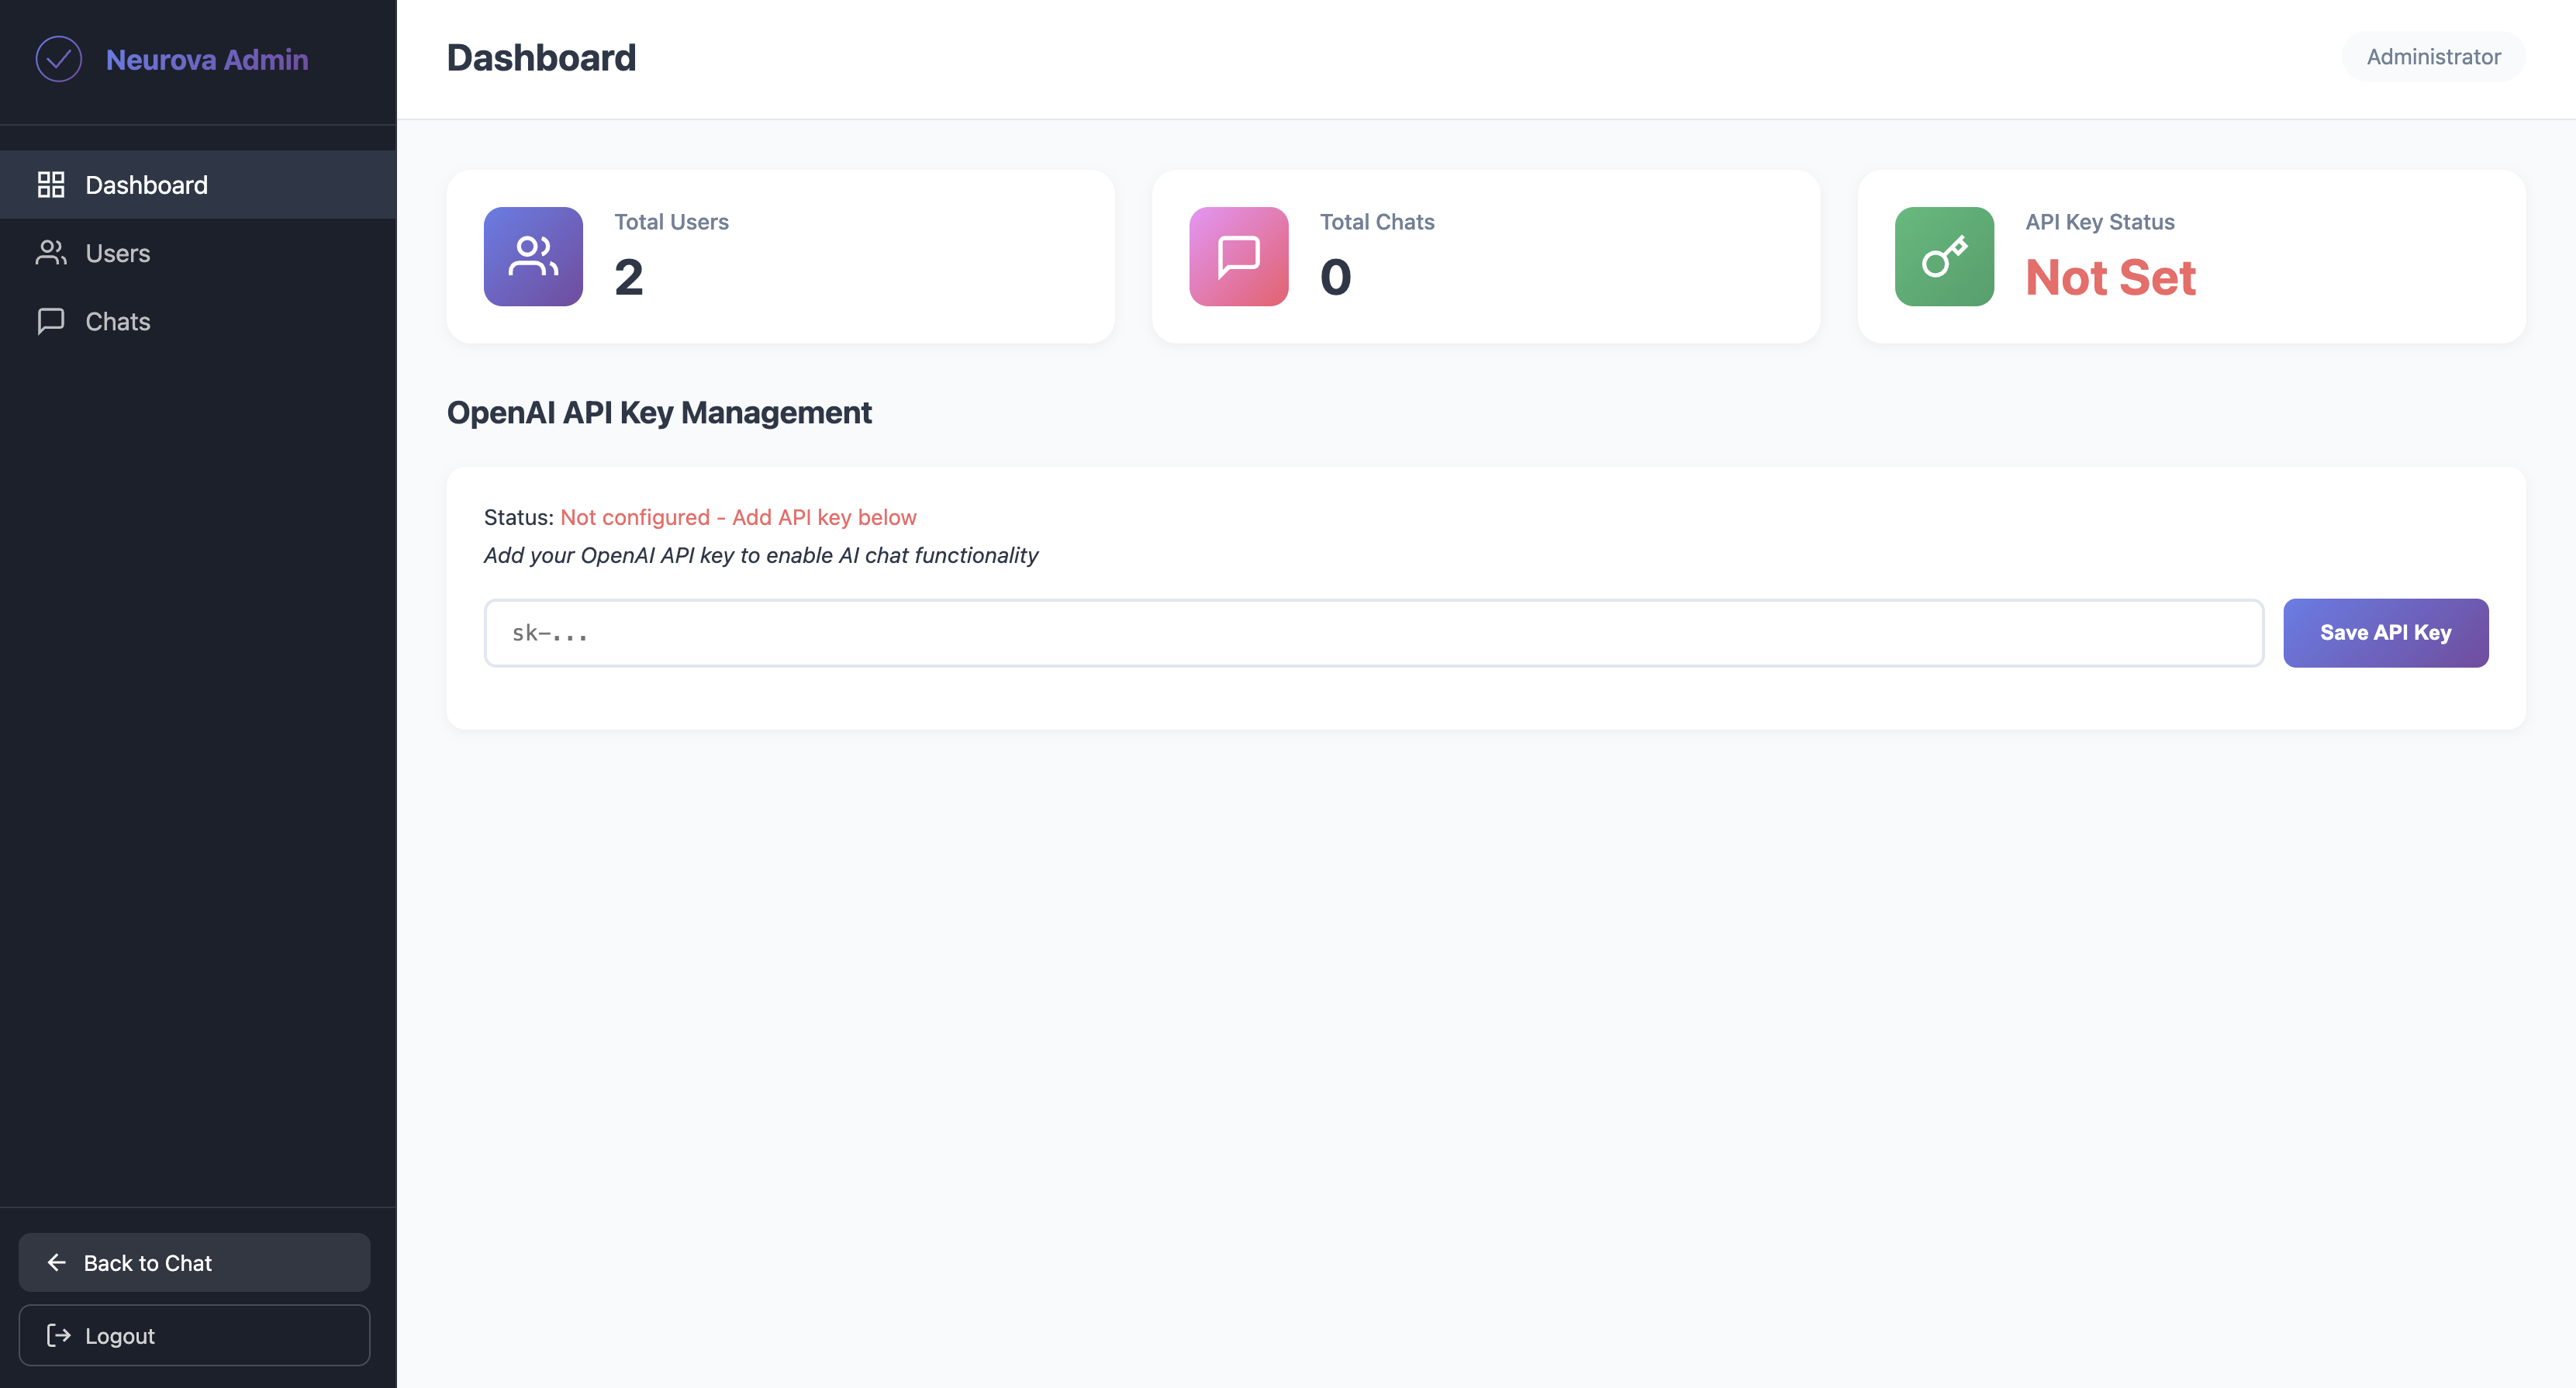This screenshot has width=2576, height=1388.
Task: Click the Logout exit icon
Action: click(58, 1335)
